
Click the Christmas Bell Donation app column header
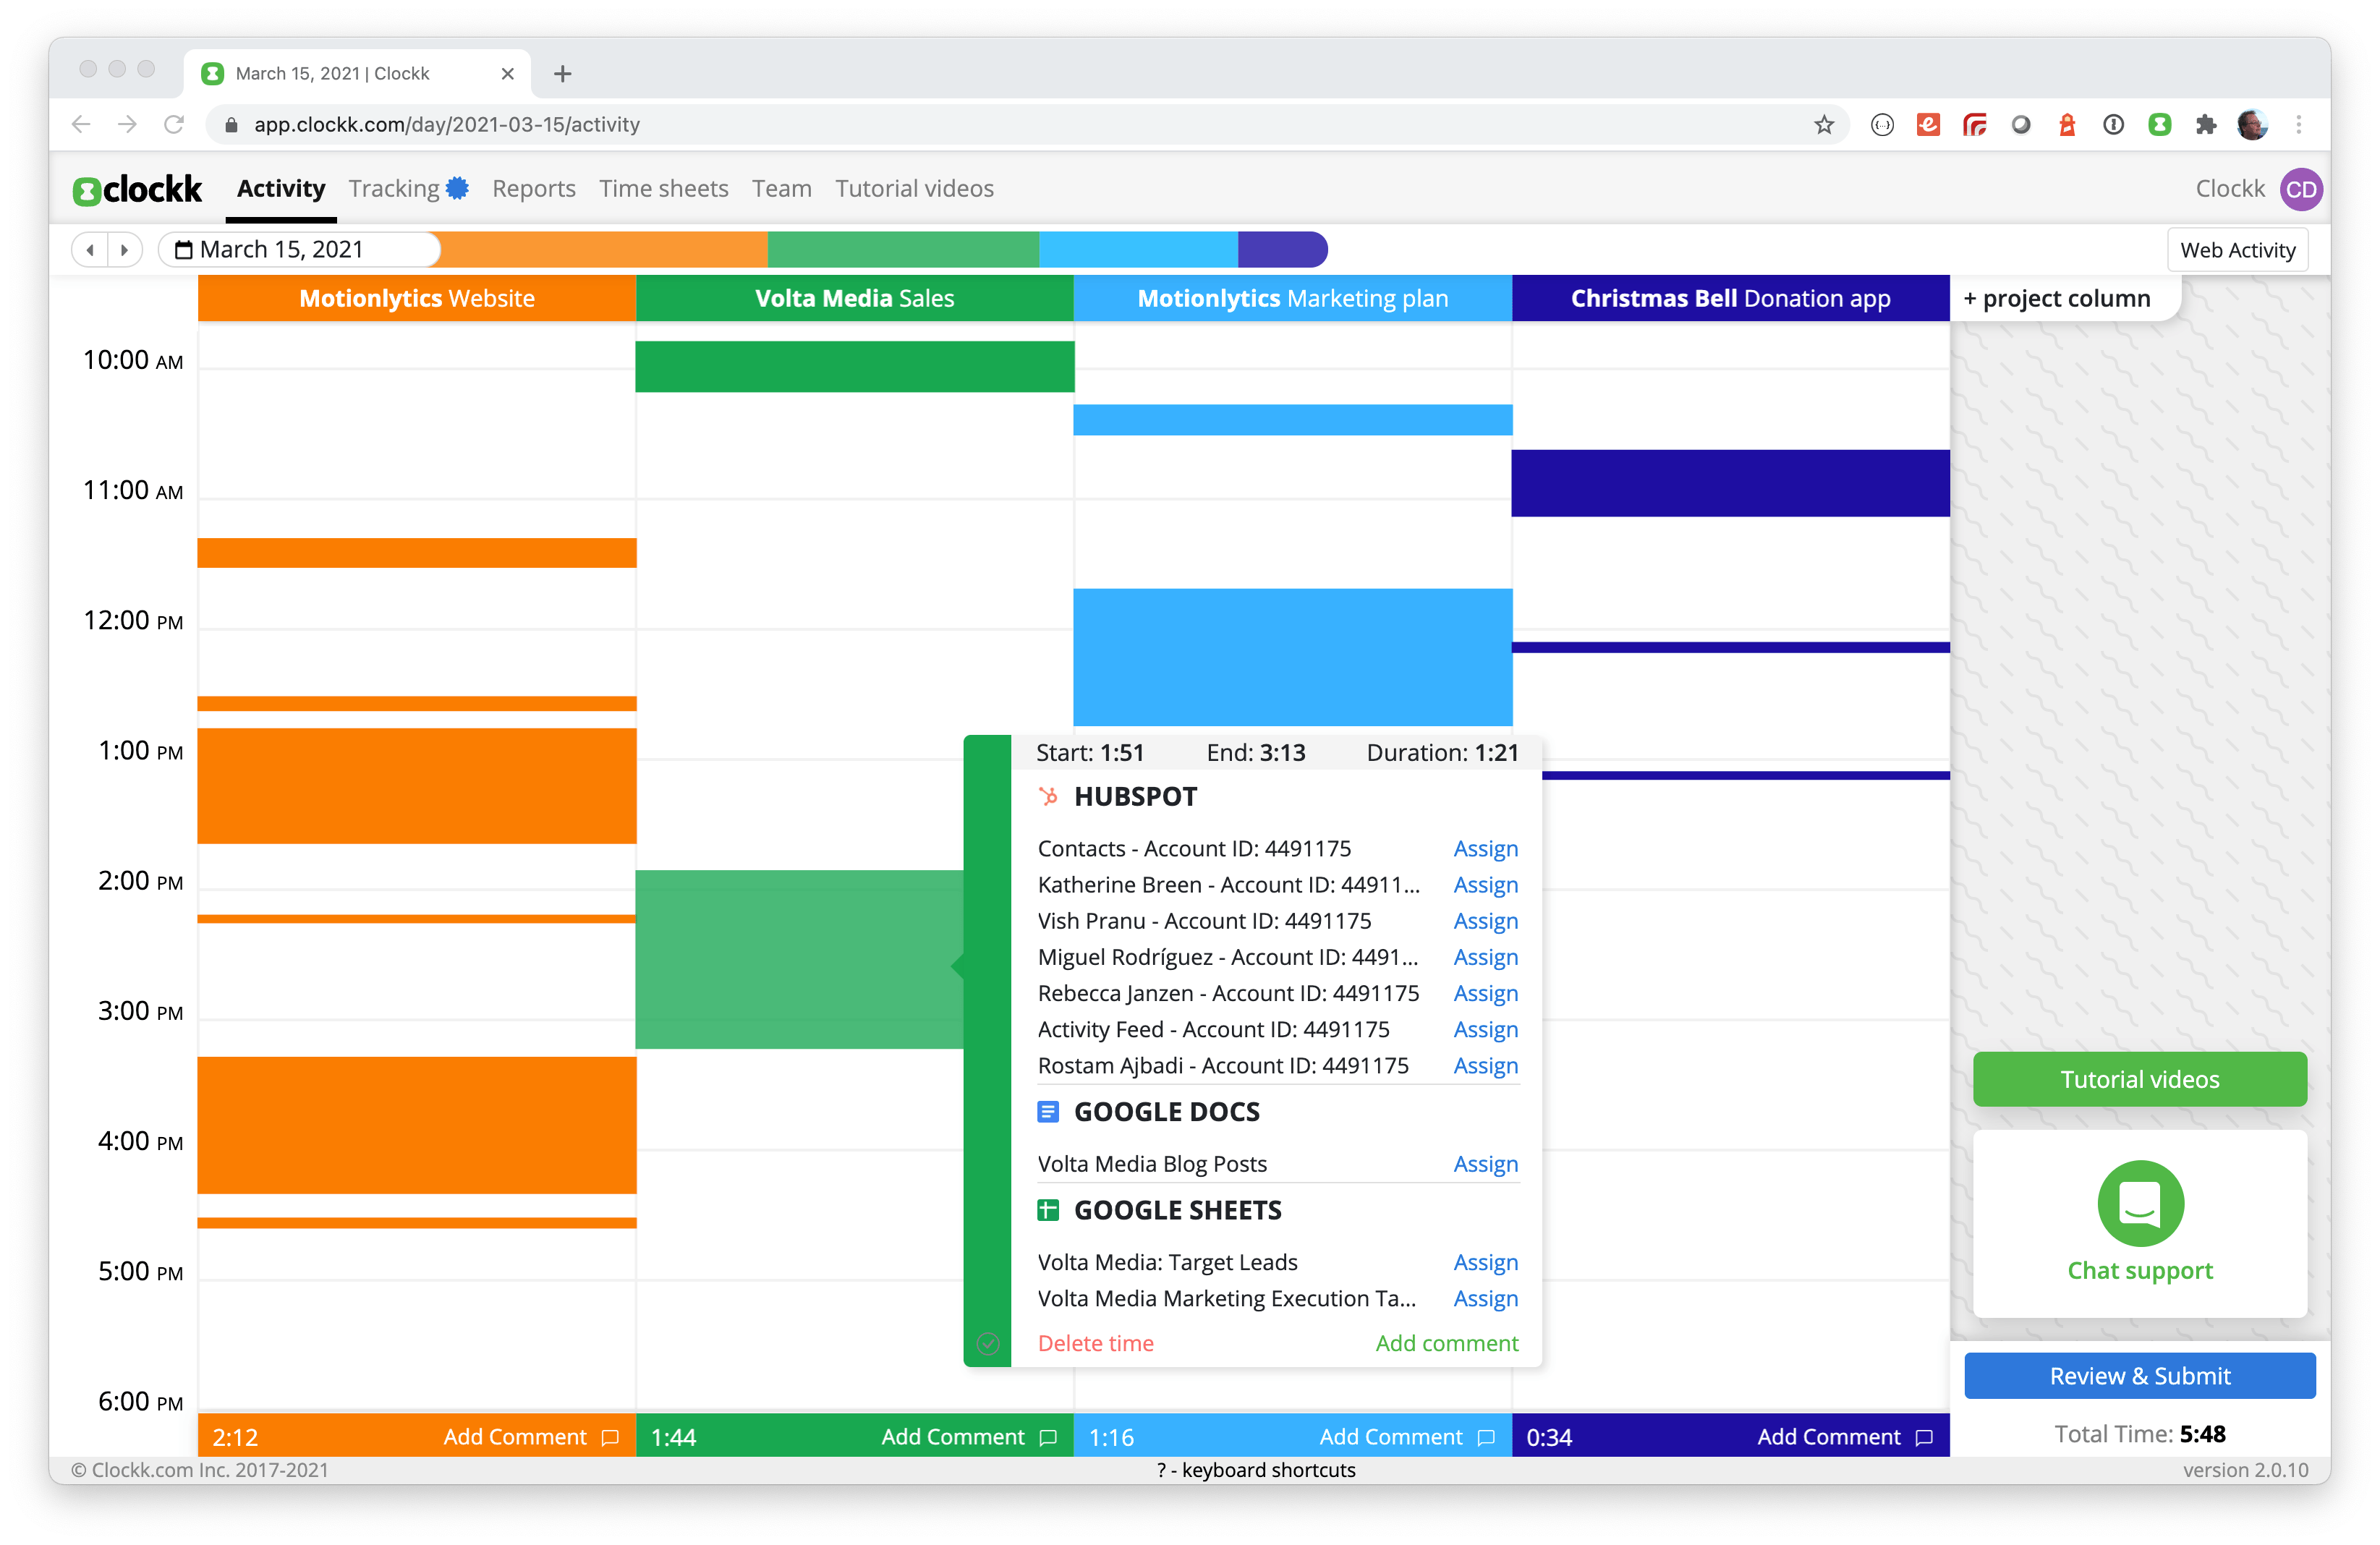tap(1731, 298)
